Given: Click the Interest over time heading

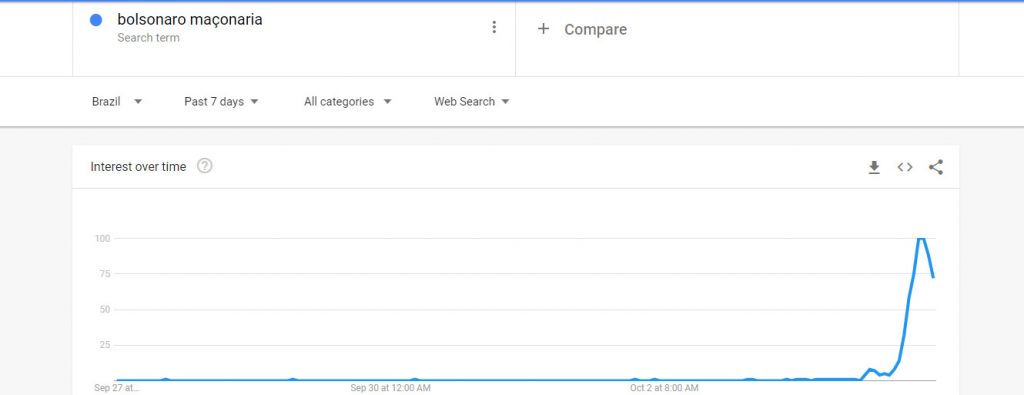Looking at the screenshot, I should click(x=138, y=166).
